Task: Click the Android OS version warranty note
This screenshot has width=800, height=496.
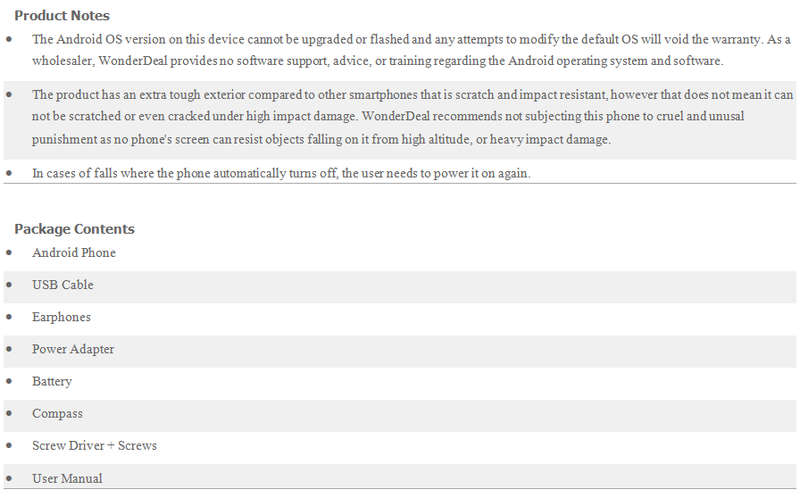Action: [x=411, y=50]
